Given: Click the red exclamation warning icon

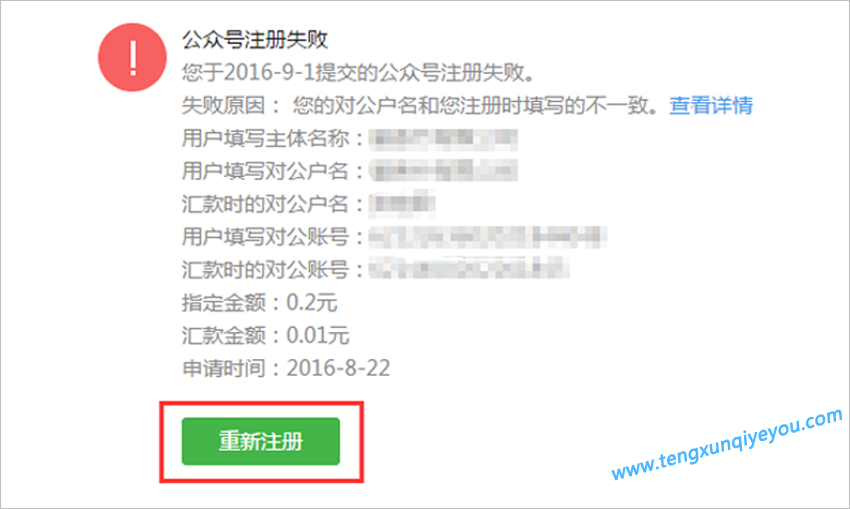Looking at the screenshot, I should tap(132, 57).
